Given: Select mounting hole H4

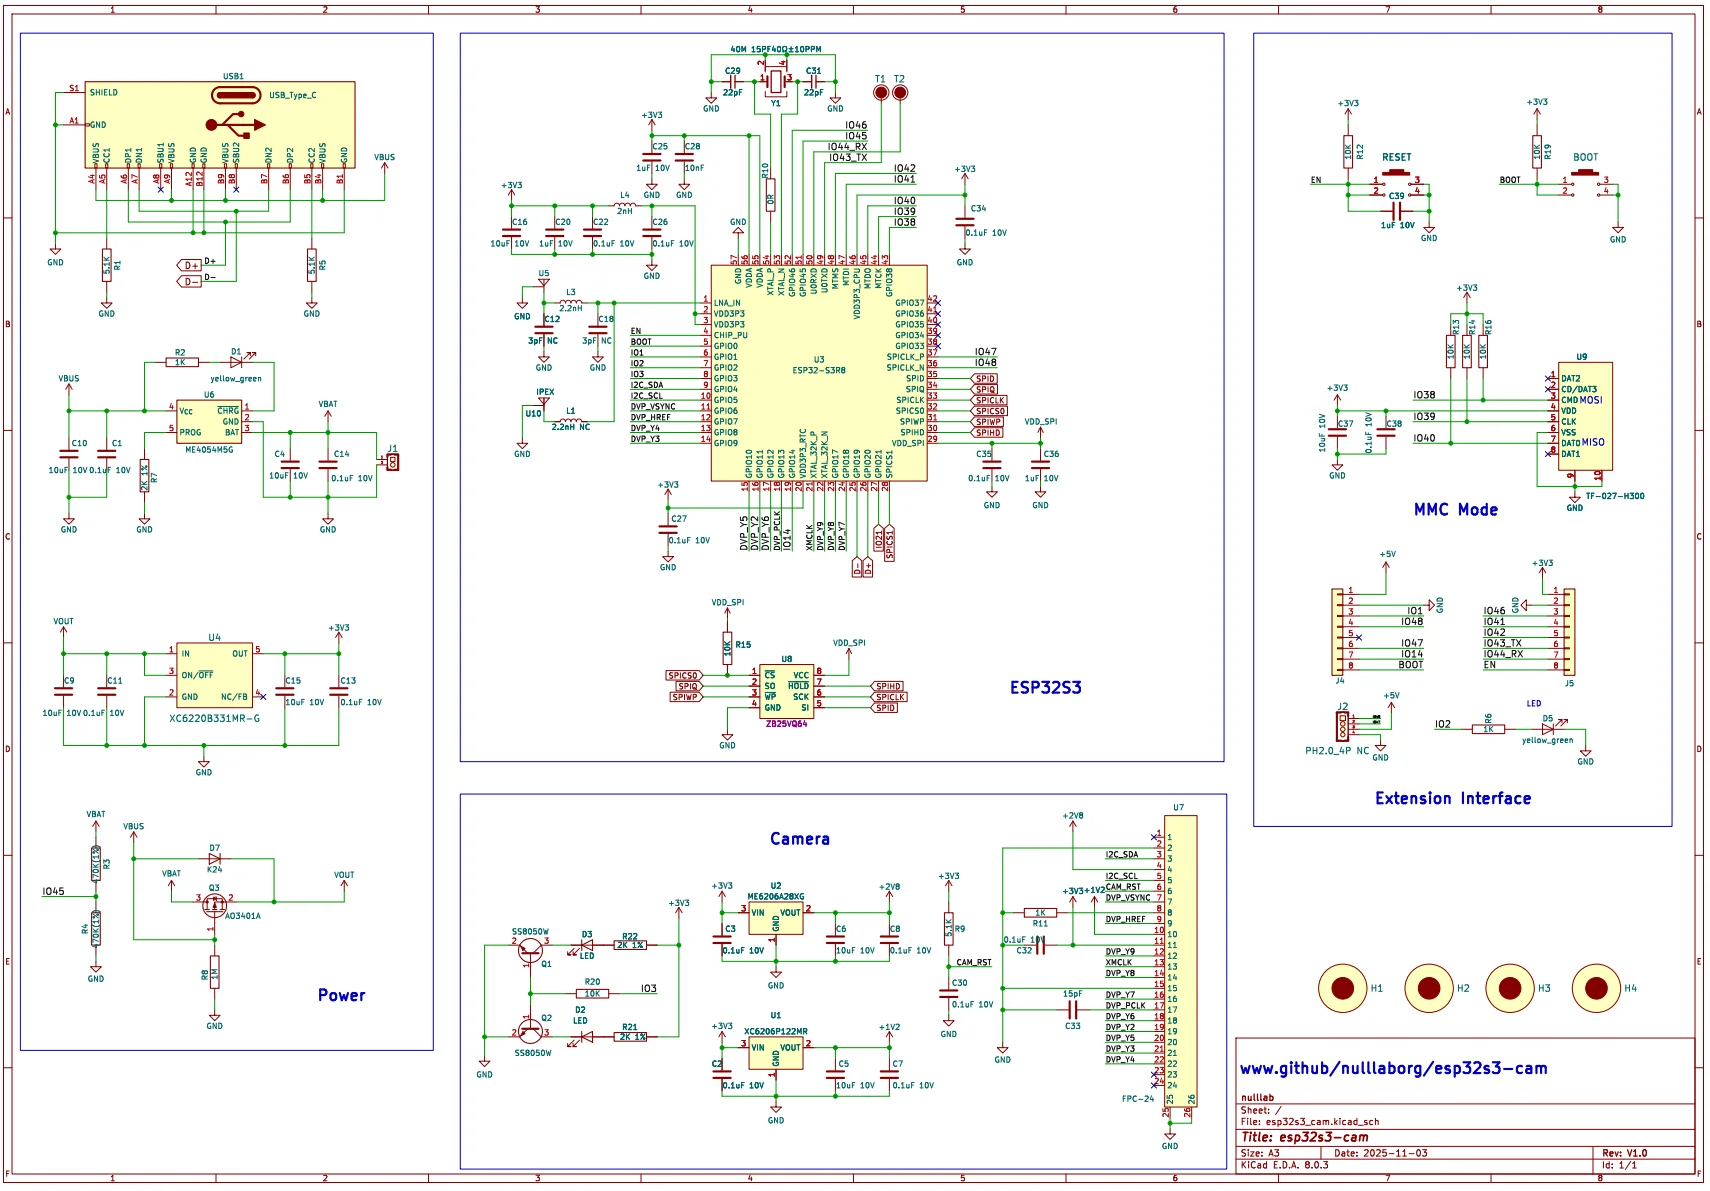Looking at the screenshot, I should [x=1596, y=988].
